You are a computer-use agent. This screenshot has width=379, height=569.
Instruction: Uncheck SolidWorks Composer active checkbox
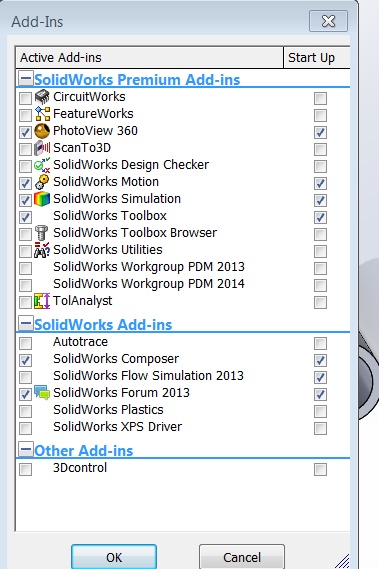25,360
